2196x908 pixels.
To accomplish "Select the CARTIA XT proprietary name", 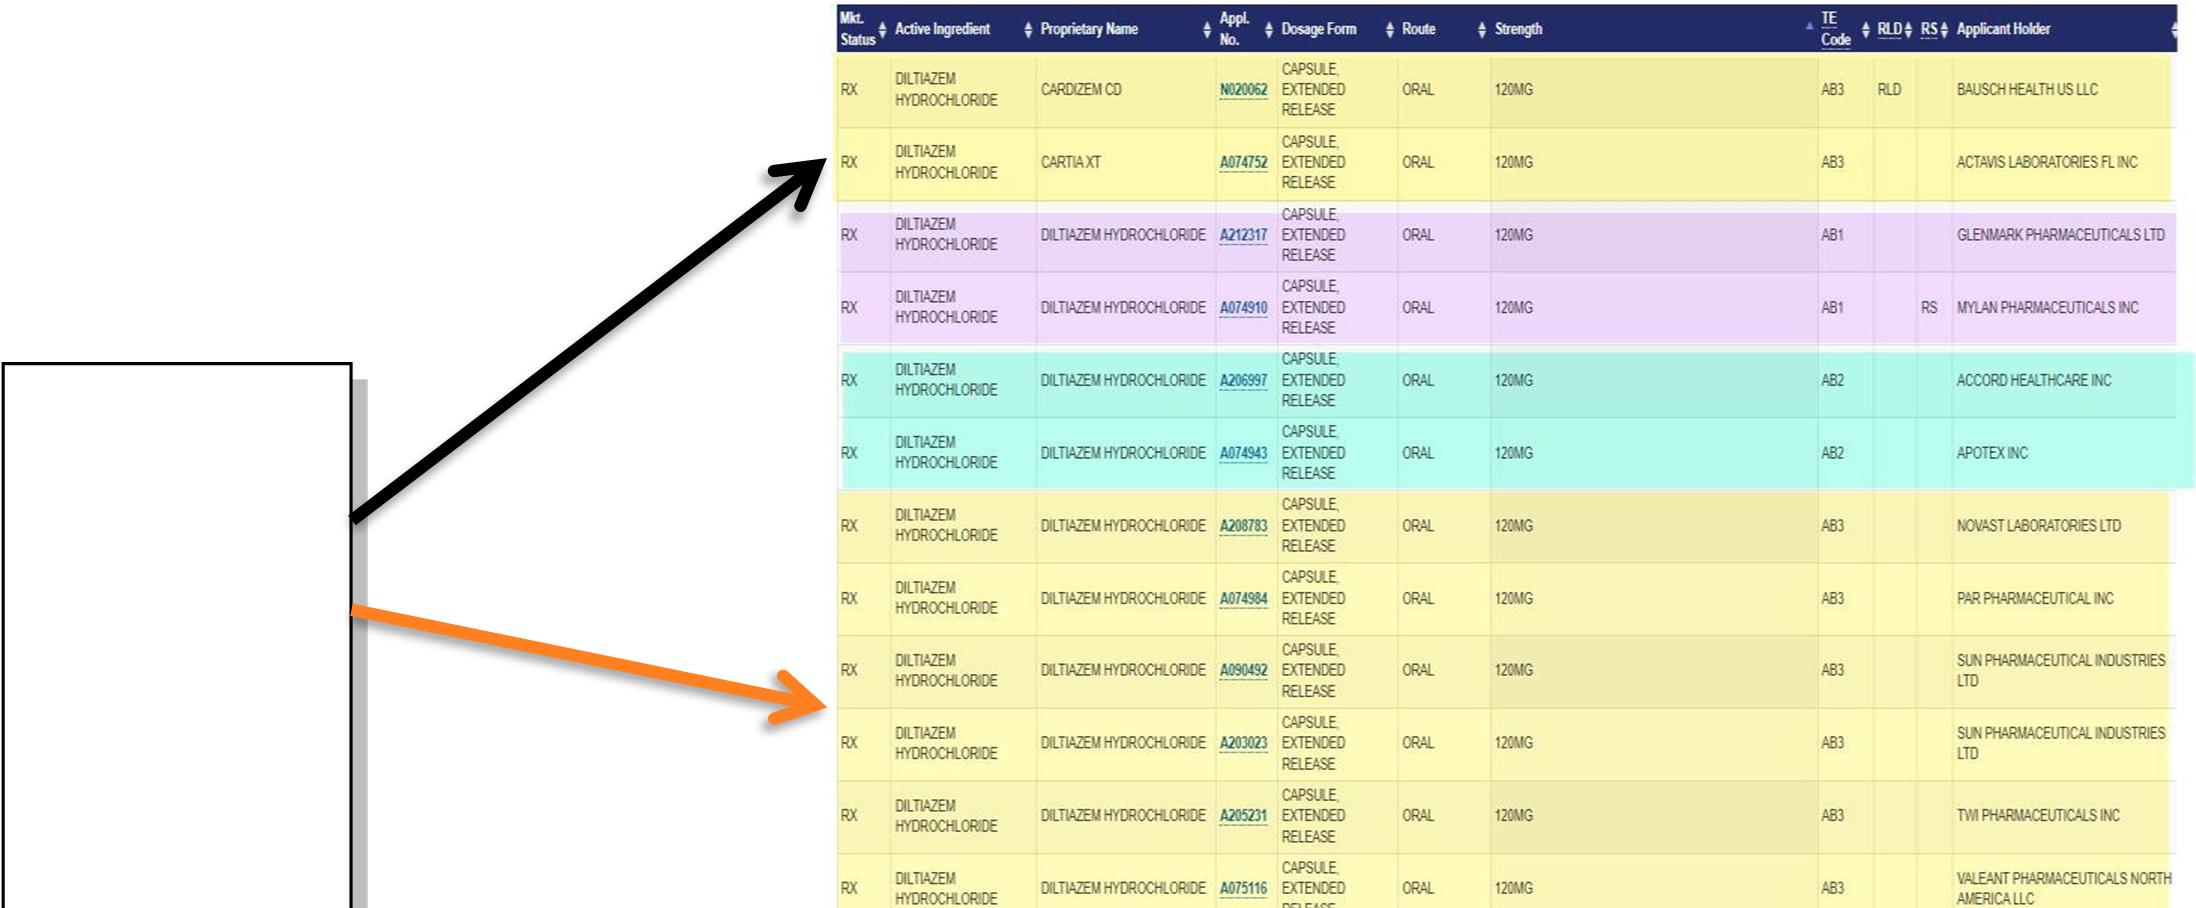I will pos(1070,163).
